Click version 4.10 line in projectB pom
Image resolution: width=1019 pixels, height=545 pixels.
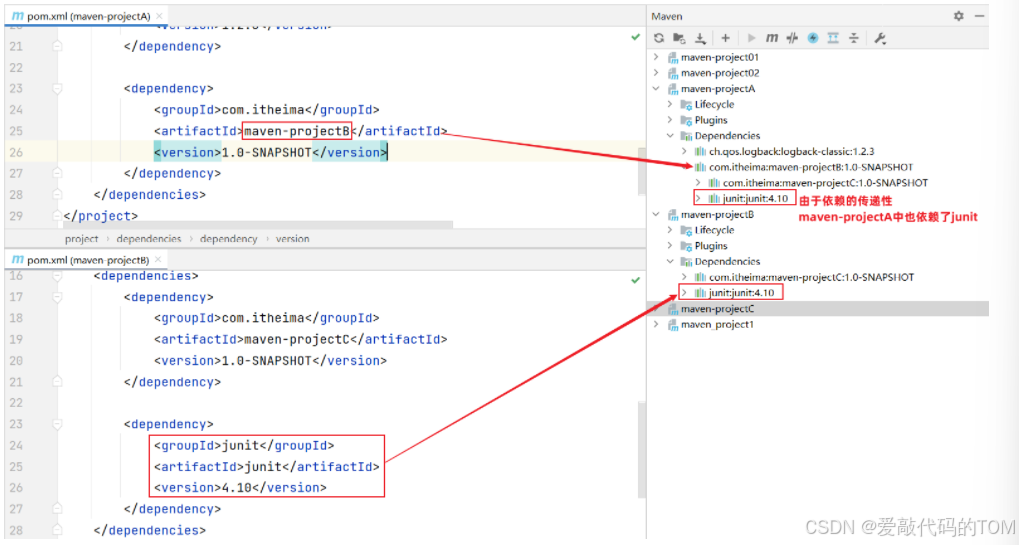pyautogui.click(x=240, y=488)
